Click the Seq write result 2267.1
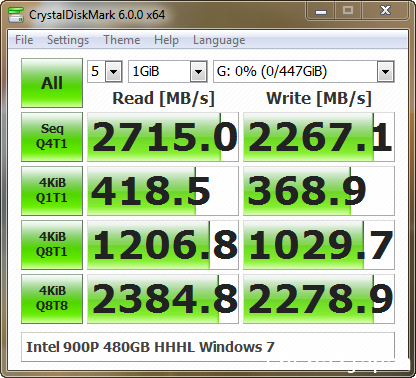The width and height of the screenshot is (416, 378). (x=319, y=137)
